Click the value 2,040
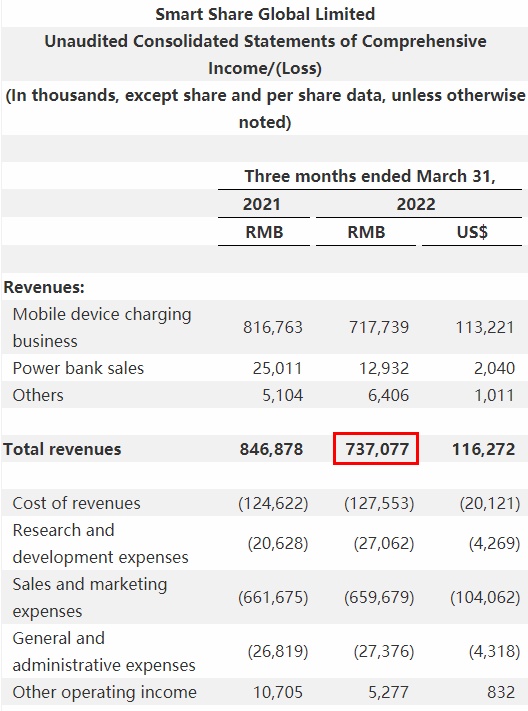The height and width of the screenshot is (711, 528). tap(494, 368)
